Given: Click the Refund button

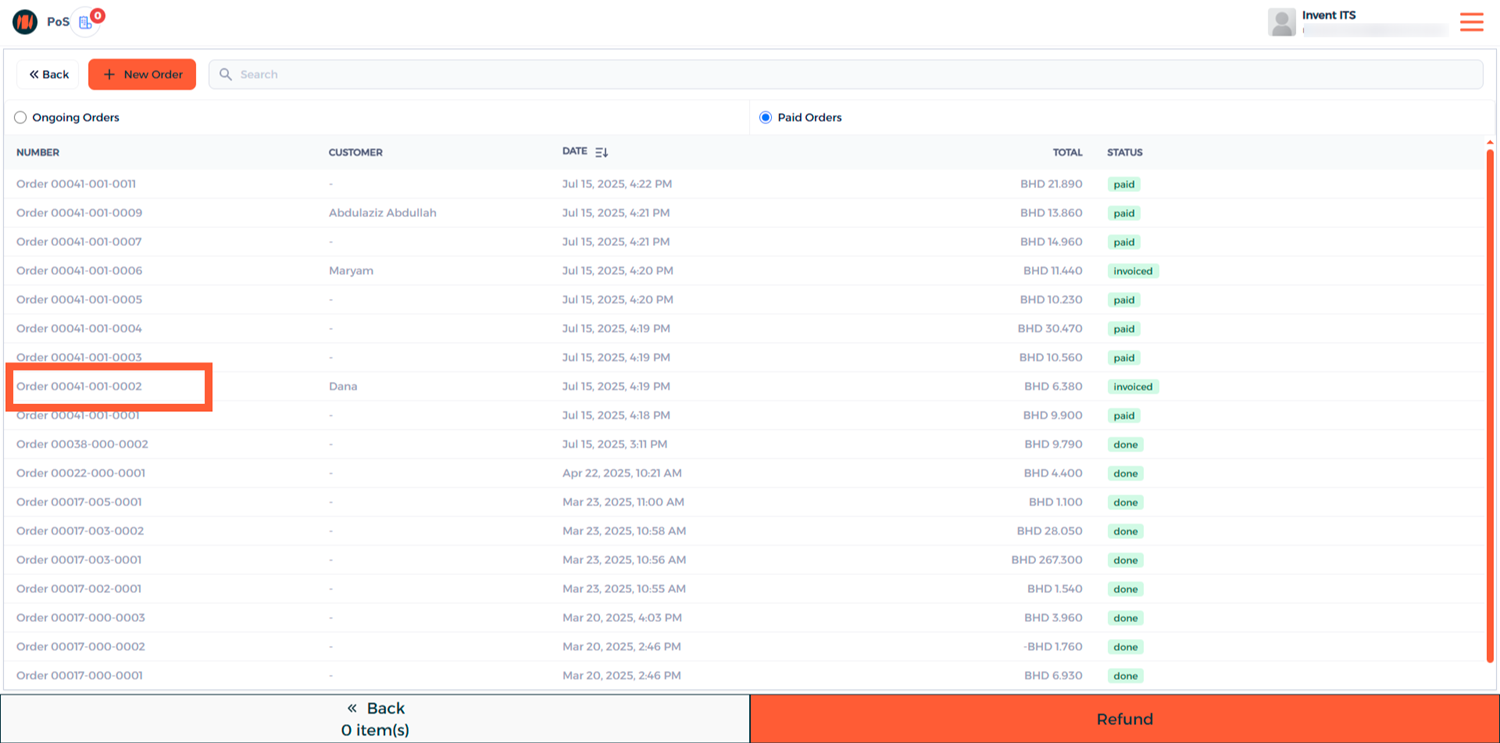Looking at the screenshot, I should [x=1124, y=719].
